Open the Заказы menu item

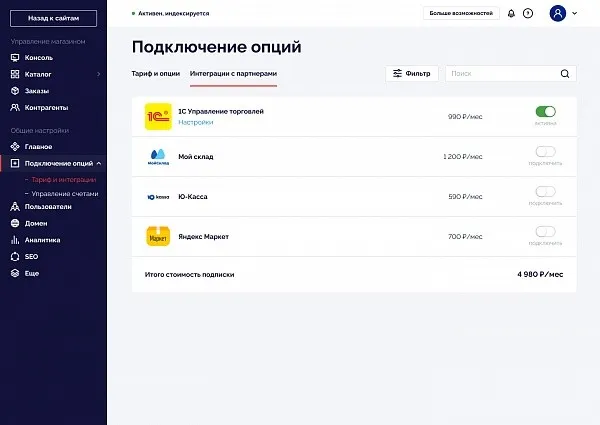54,91
